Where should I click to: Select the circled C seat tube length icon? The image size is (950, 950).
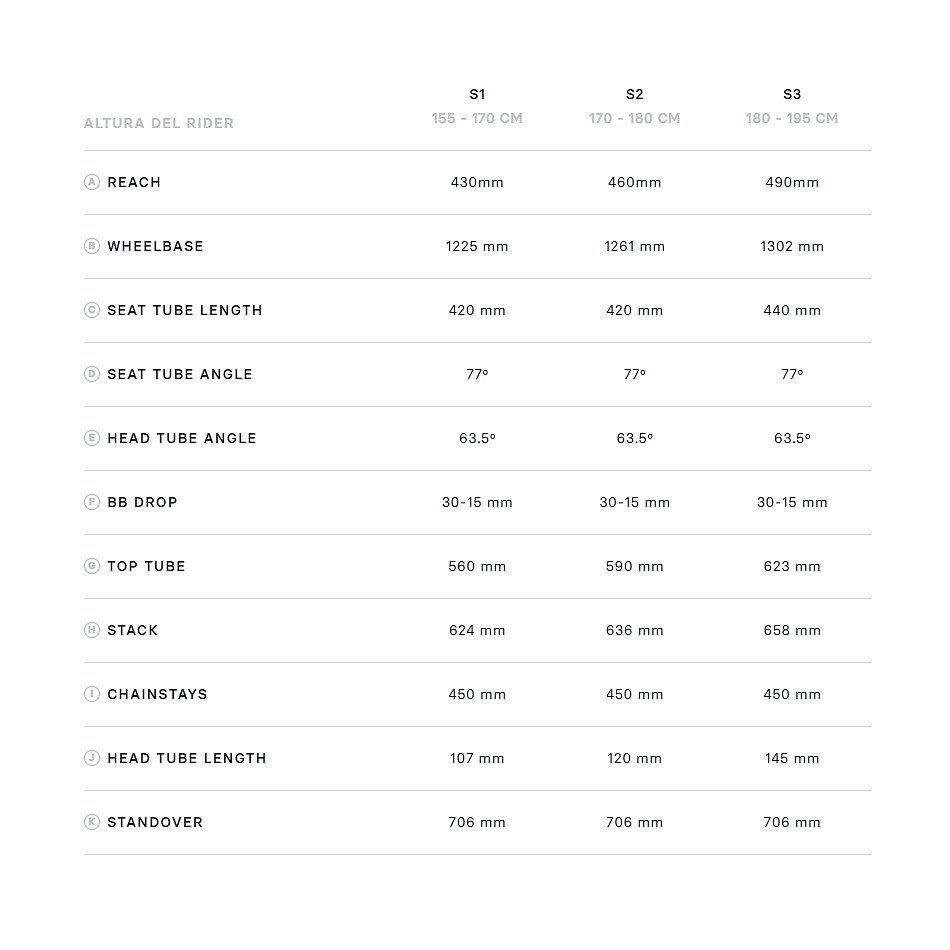click(92, 310)
